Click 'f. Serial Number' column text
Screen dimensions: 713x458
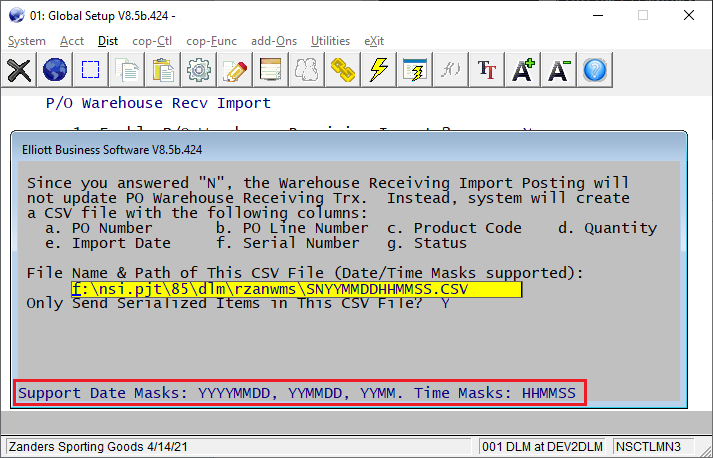(288, 243)
